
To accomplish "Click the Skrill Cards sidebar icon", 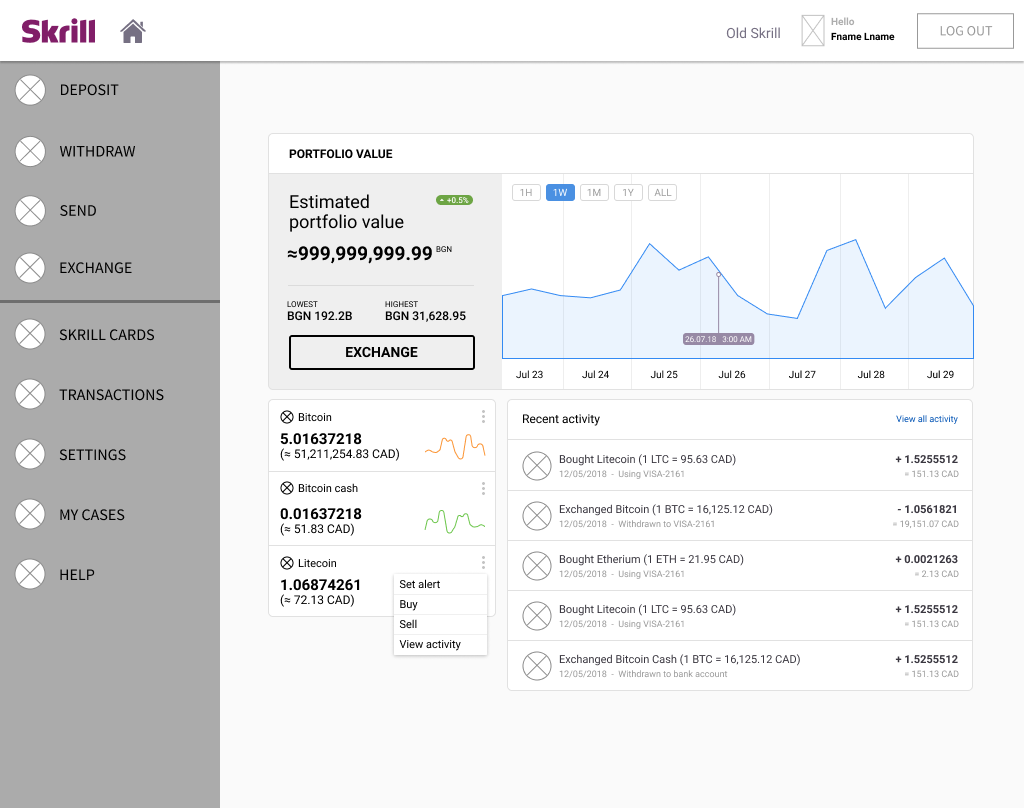I will click(30, 334).
